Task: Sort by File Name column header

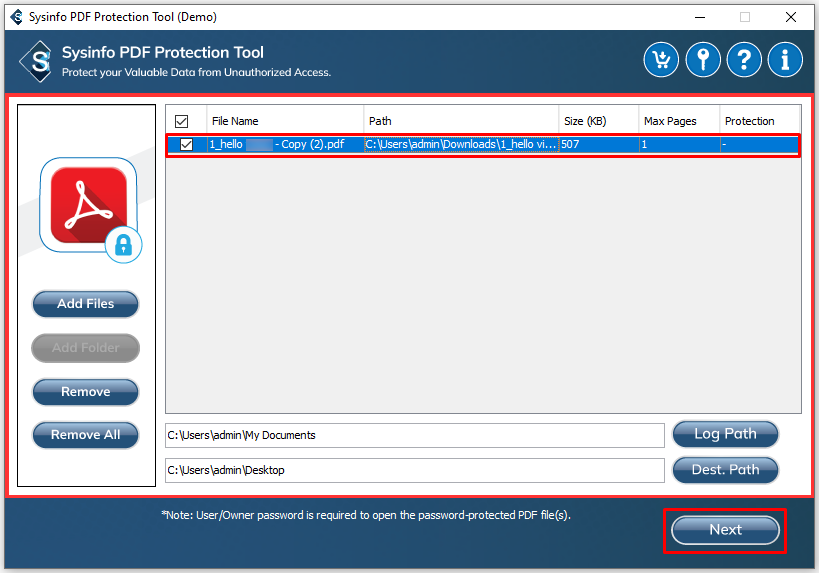Action: [285, 121]
